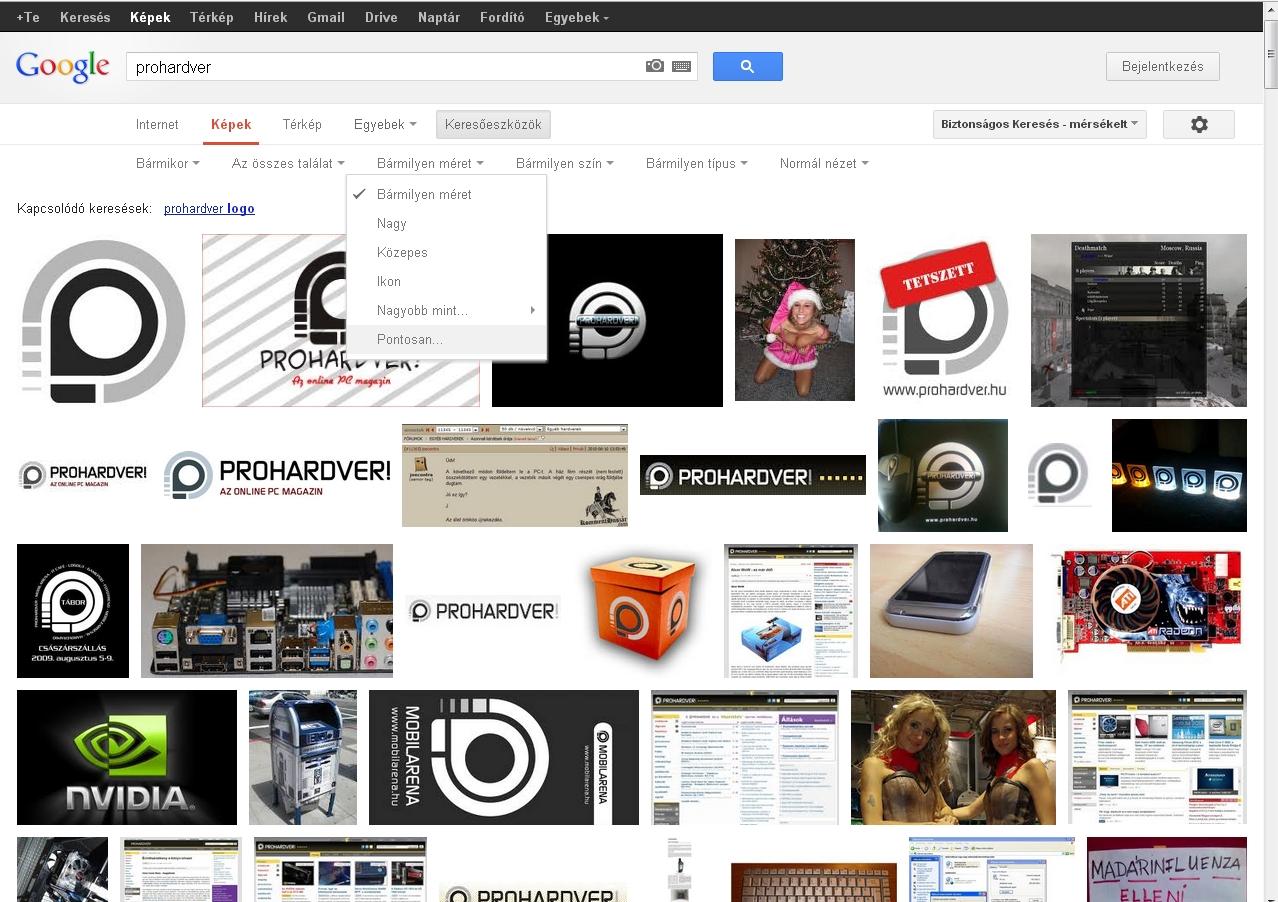This screenshot has width=1278, height=902.
Task: Open the Mobilarena logo thumbnail
Action: coord(504,757)
